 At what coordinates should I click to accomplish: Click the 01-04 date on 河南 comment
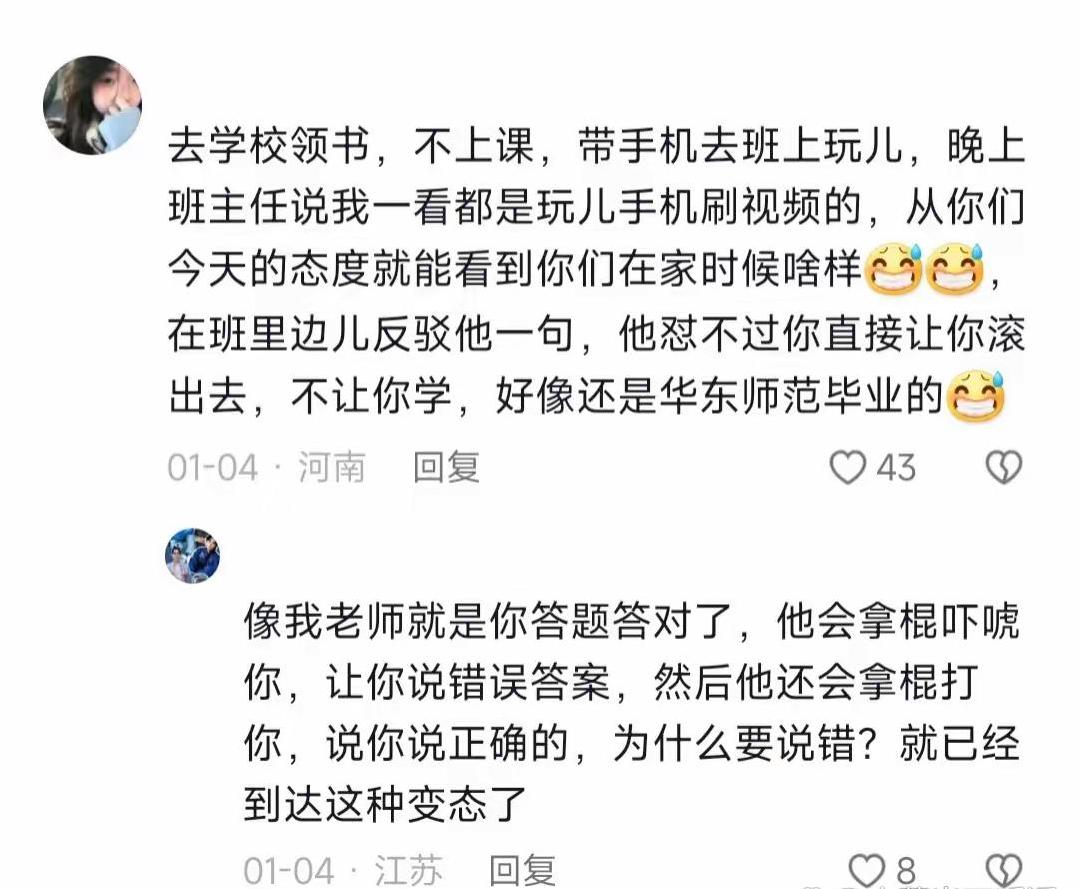(x=212, y=468)
